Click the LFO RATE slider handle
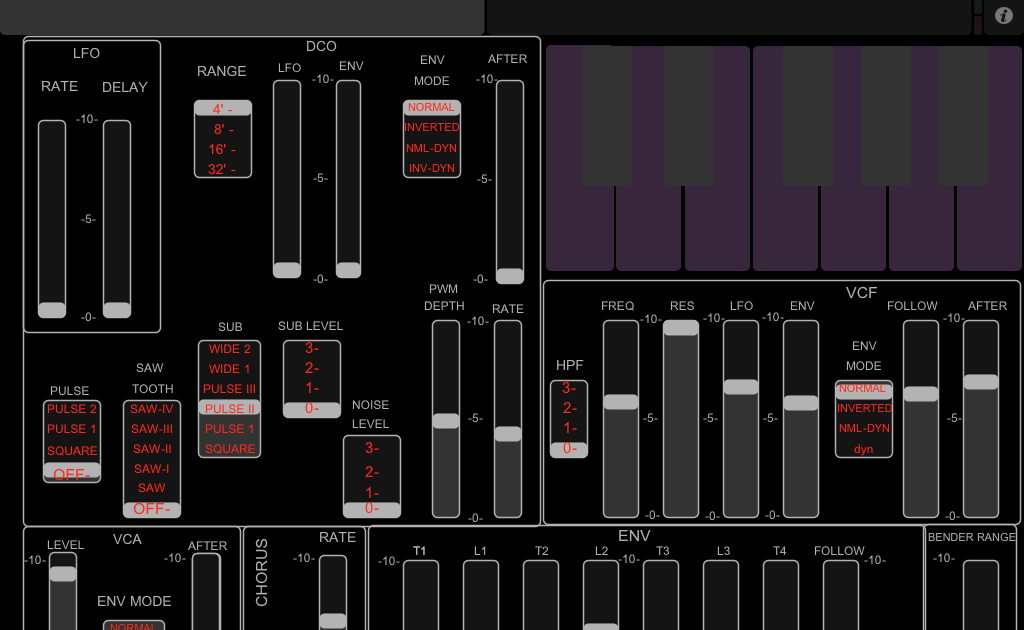Screen dimensions: 1024x630 [x=51, y=310]
